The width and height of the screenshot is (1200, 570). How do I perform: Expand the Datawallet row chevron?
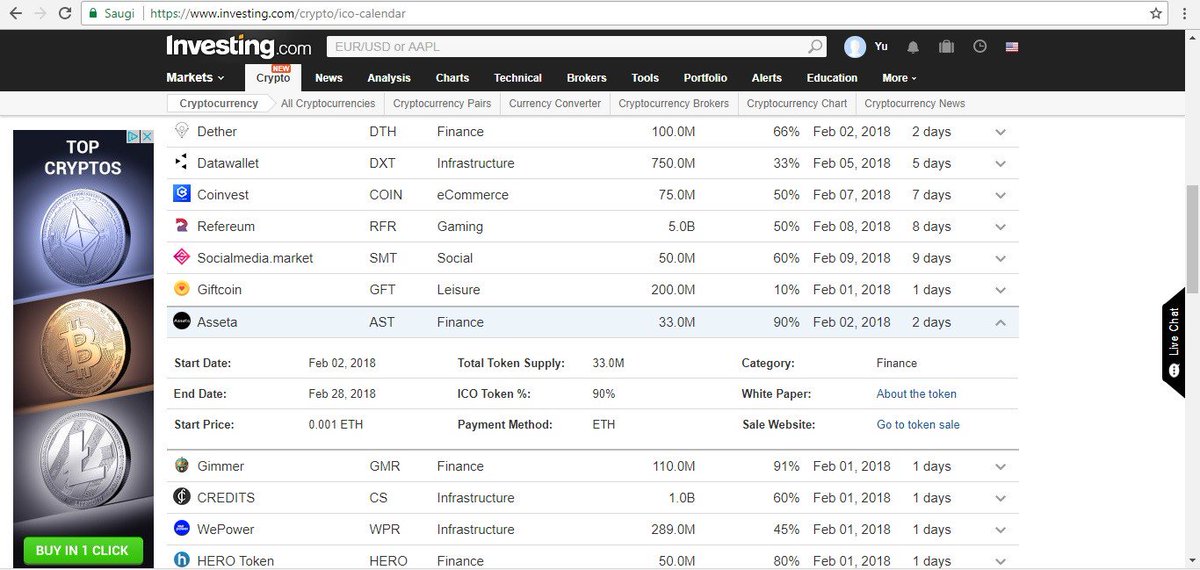(x=1000, y=163)
